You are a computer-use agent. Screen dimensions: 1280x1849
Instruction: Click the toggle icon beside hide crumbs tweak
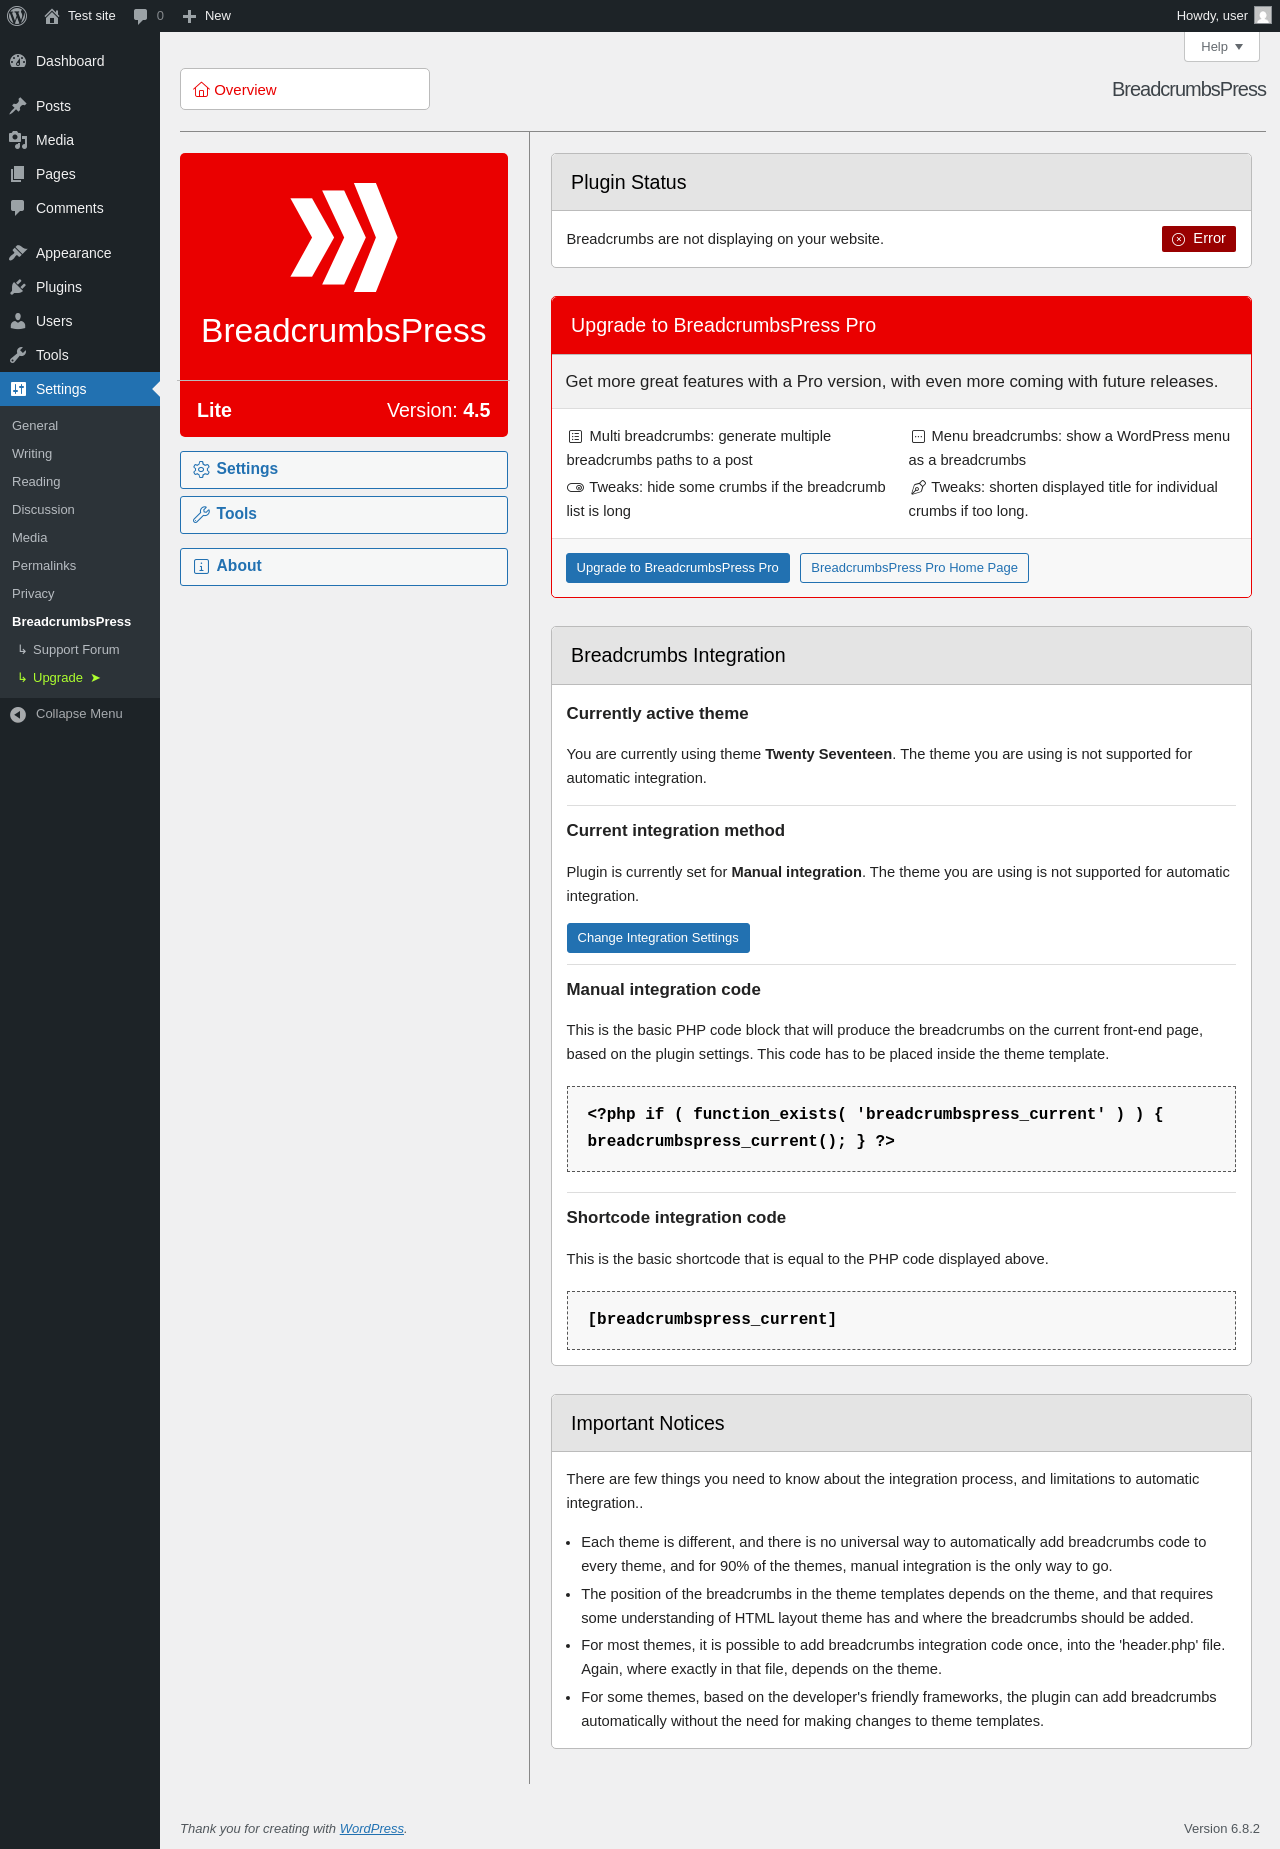click(x=576, y=488)
